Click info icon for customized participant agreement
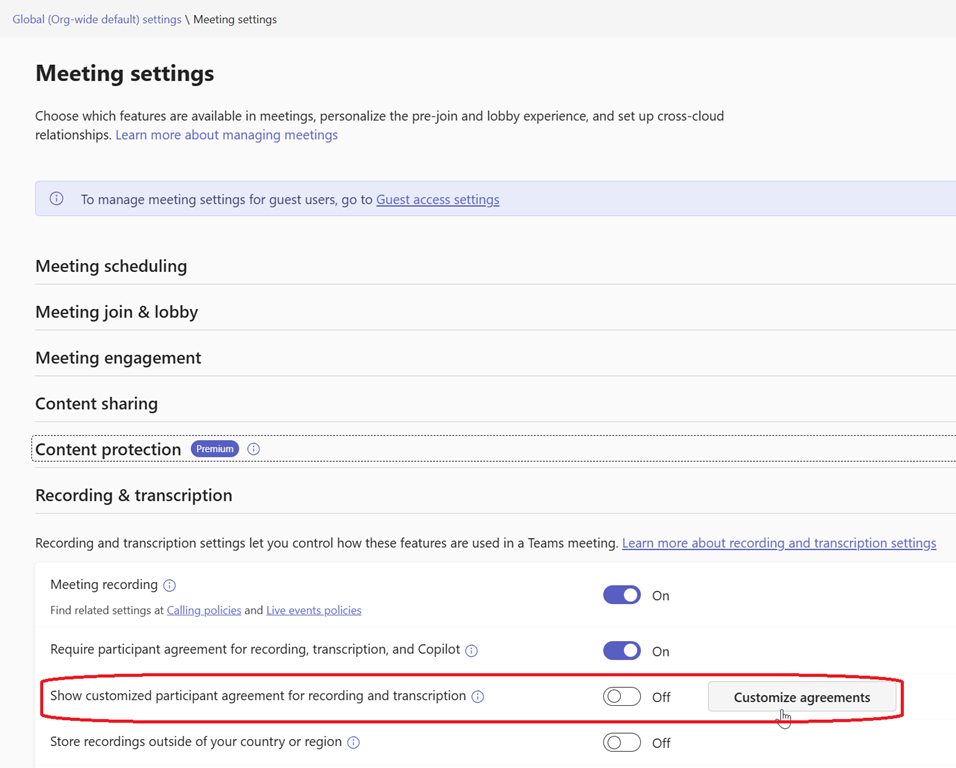956x768 pixels. (x=477, y=696)
